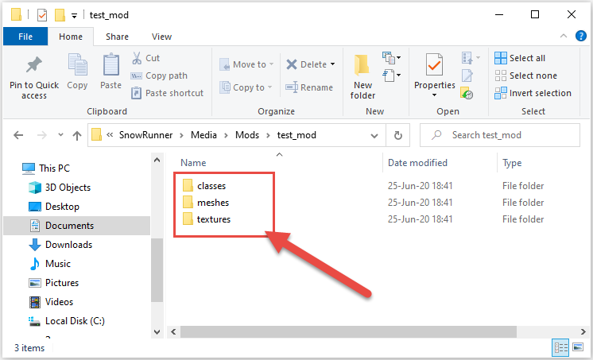Expand the Properties dropdown arrow
Image resolution: width=593 pixels, height=360 pixels.
coord(434,95)
